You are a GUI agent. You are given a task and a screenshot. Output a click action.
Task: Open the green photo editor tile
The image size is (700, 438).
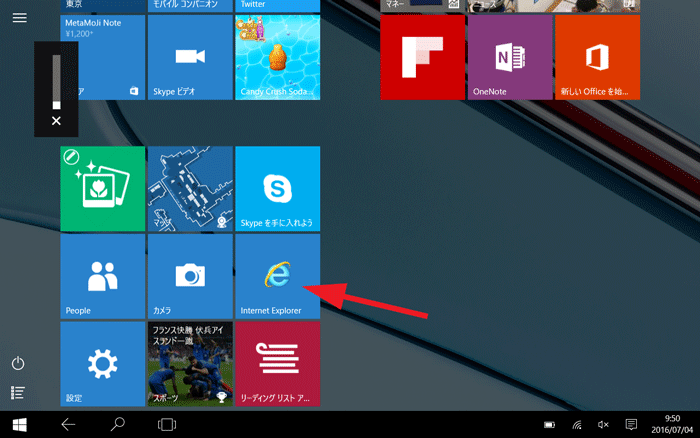(x=103, y=188)
